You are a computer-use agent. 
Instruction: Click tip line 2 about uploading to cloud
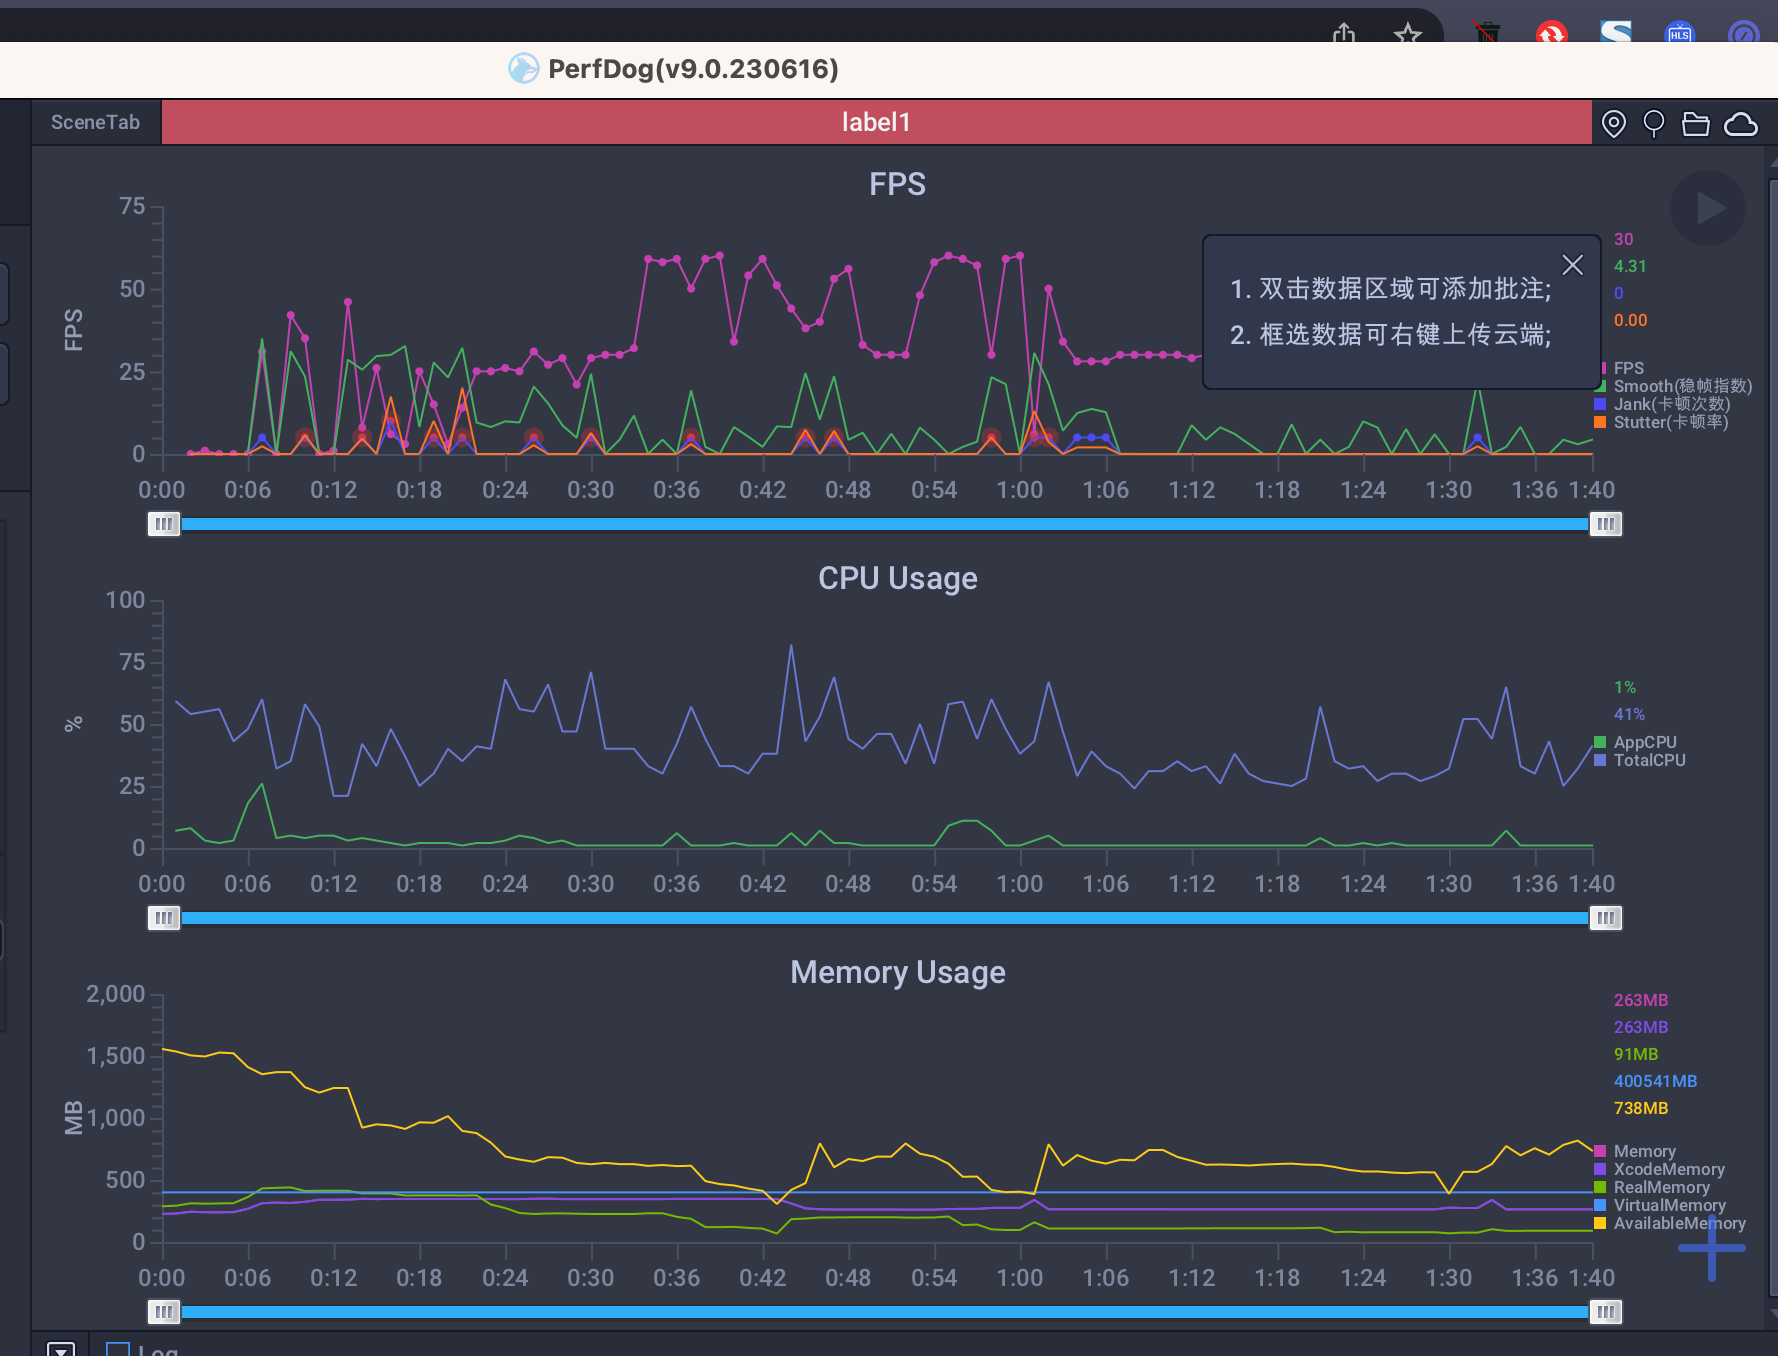point(1390,335)
